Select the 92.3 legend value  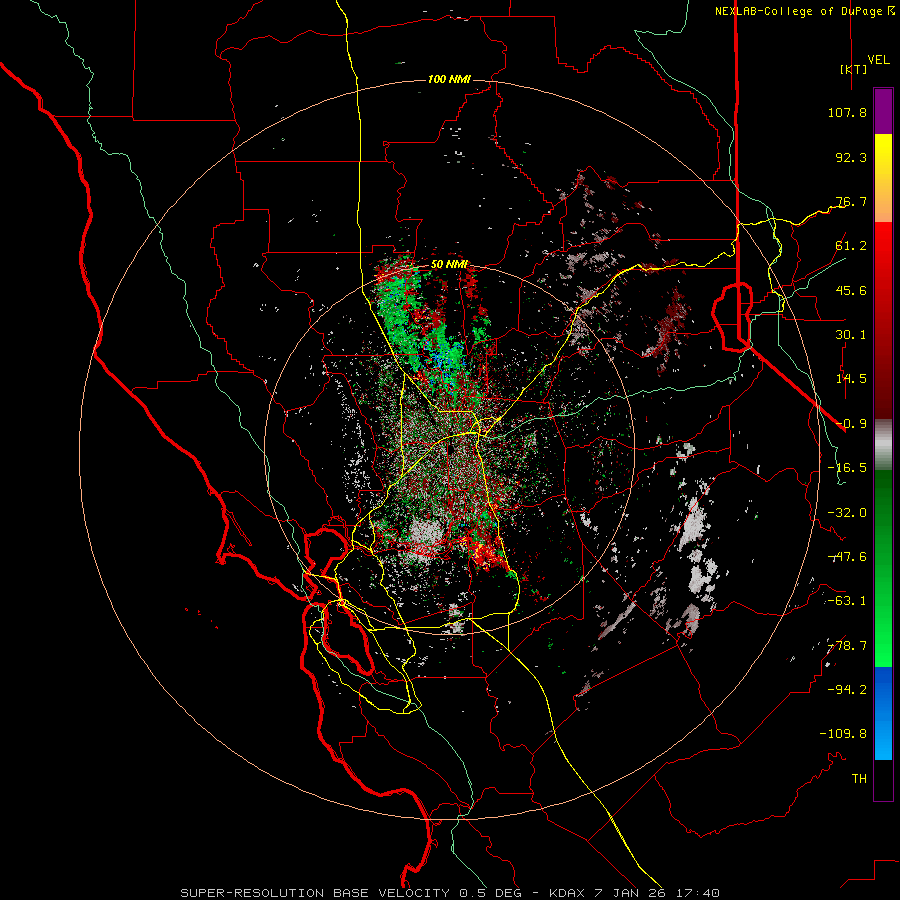click(851, 157)
